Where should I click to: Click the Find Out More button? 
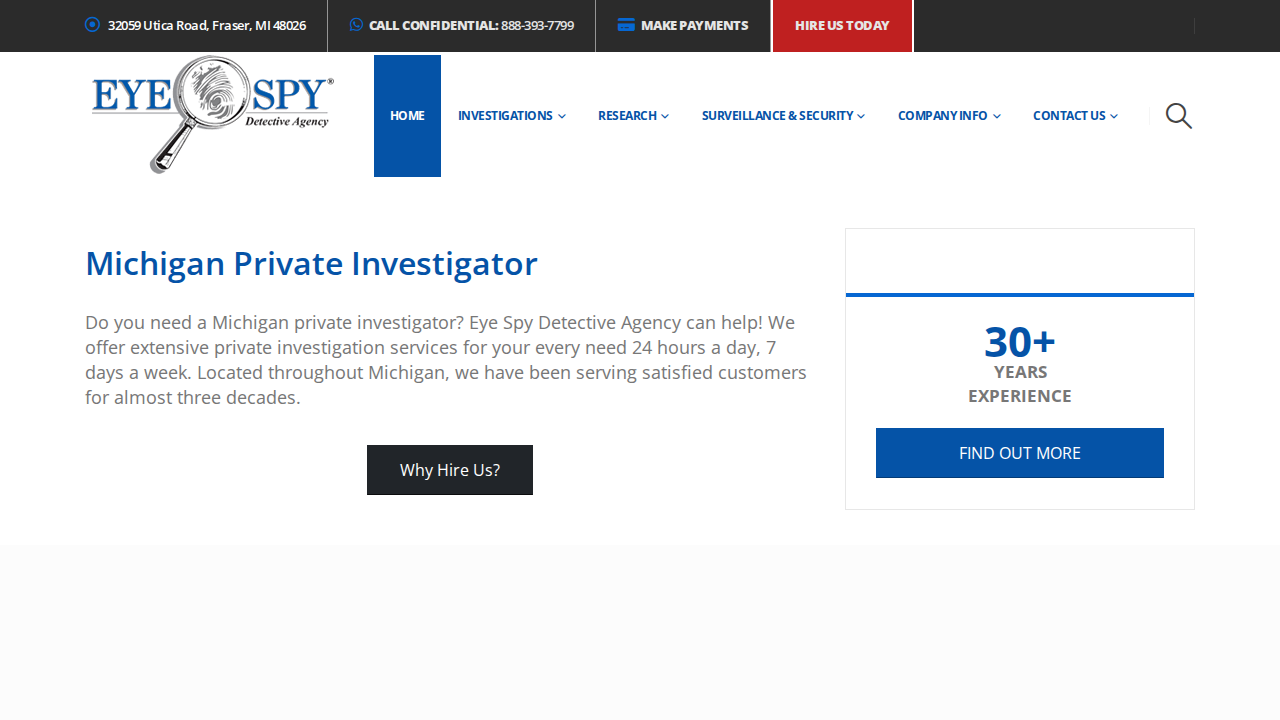1020,453
